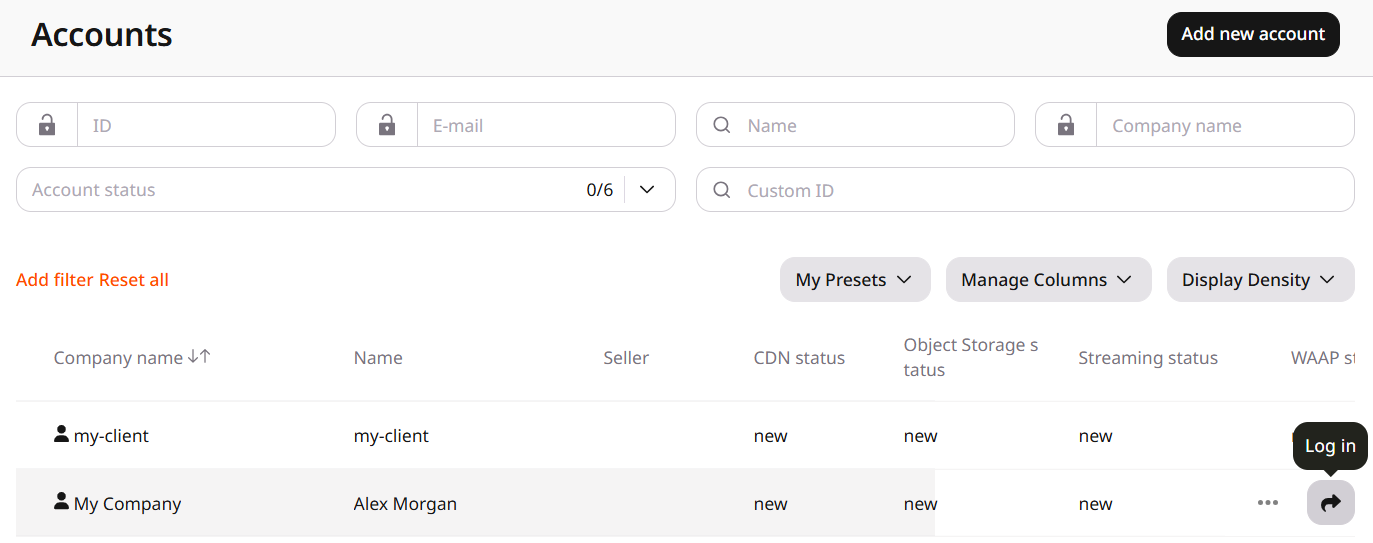This screenshot has width=1373, height=543.
Task: Click Object Storage 'new' in my-client row
Action: [x=920, y=436]
